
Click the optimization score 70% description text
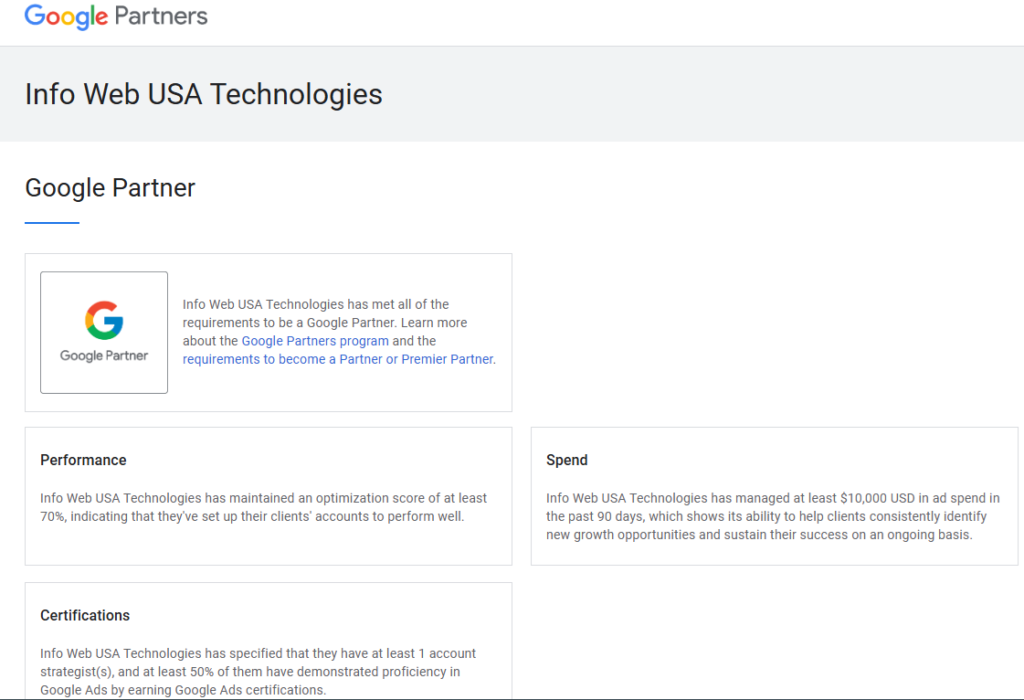coord(263,507)
